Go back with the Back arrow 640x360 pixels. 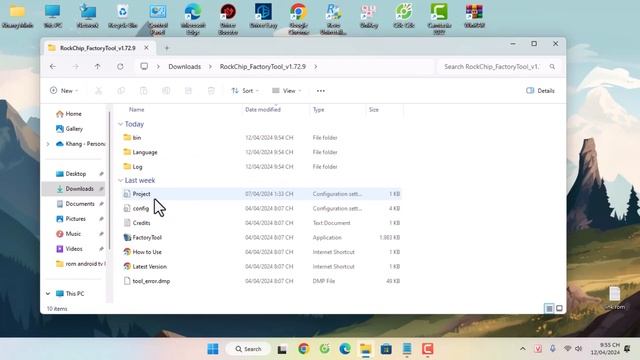pos(53,67)
